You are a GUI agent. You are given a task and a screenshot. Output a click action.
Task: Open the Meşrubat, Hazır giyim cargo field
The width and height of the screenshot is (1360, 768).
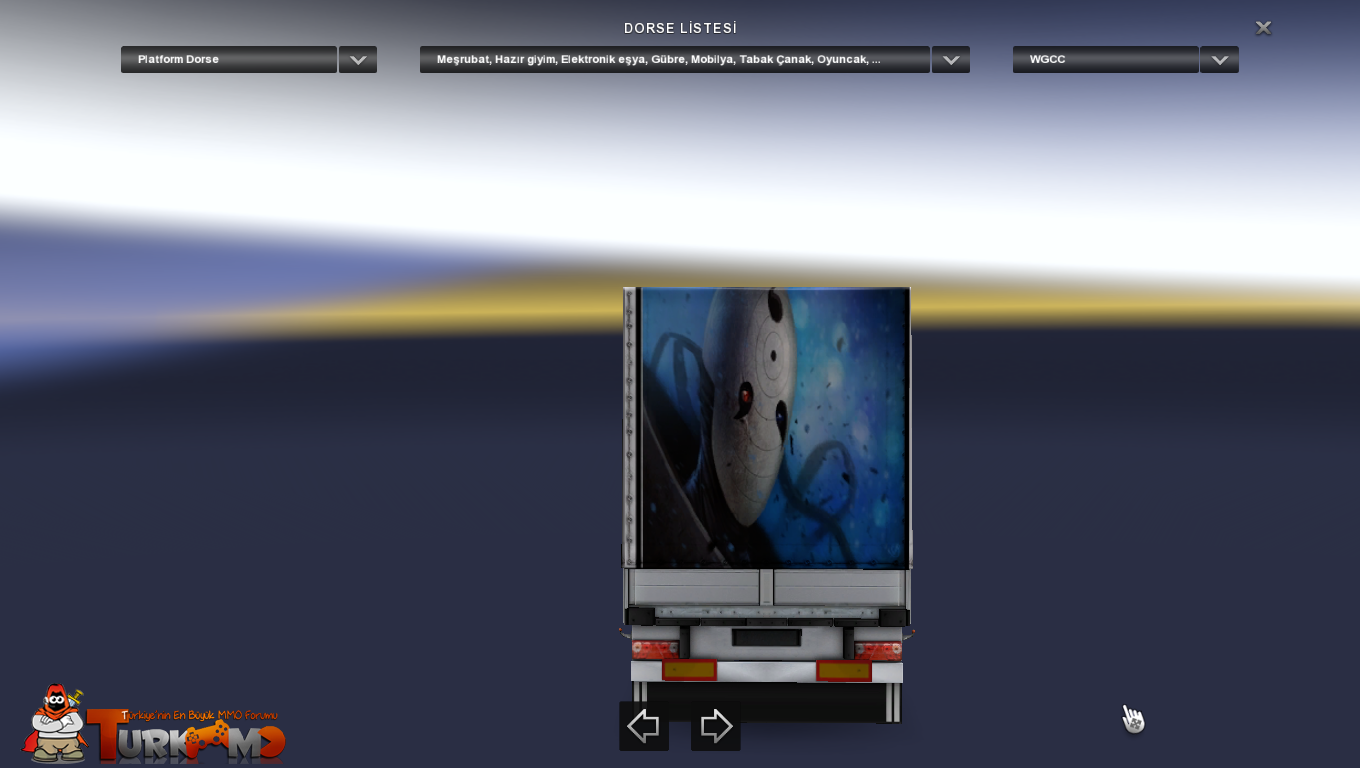pos(675,60)
